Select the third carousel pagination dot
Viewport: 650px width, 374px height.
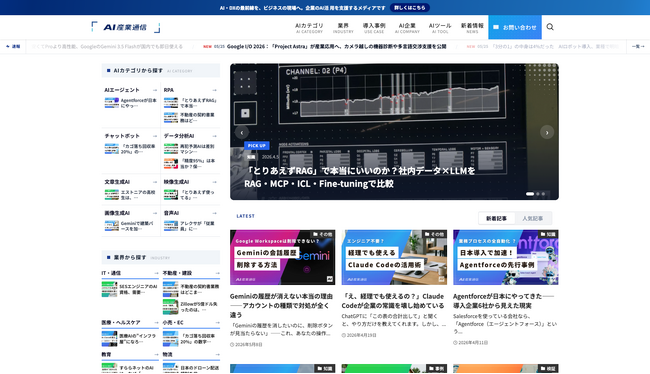click(543, 194)
